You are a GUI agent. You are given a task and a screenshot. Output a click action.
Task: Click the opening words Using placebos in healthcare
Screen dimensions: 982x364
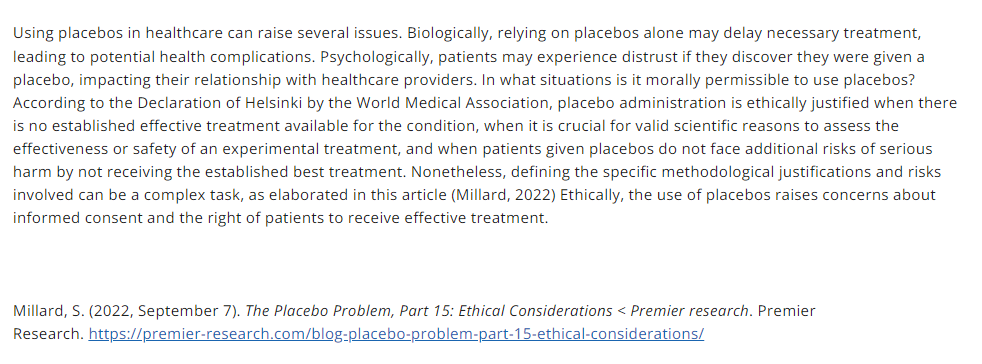118,33
